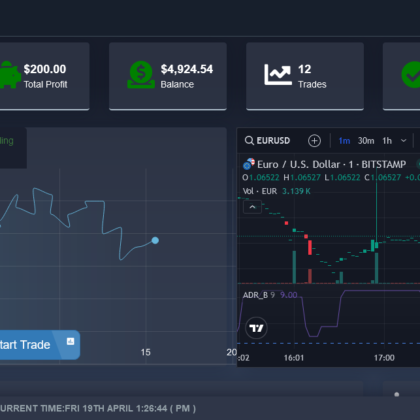
Task: Click the Trades label
Action: tap(312, 85)
